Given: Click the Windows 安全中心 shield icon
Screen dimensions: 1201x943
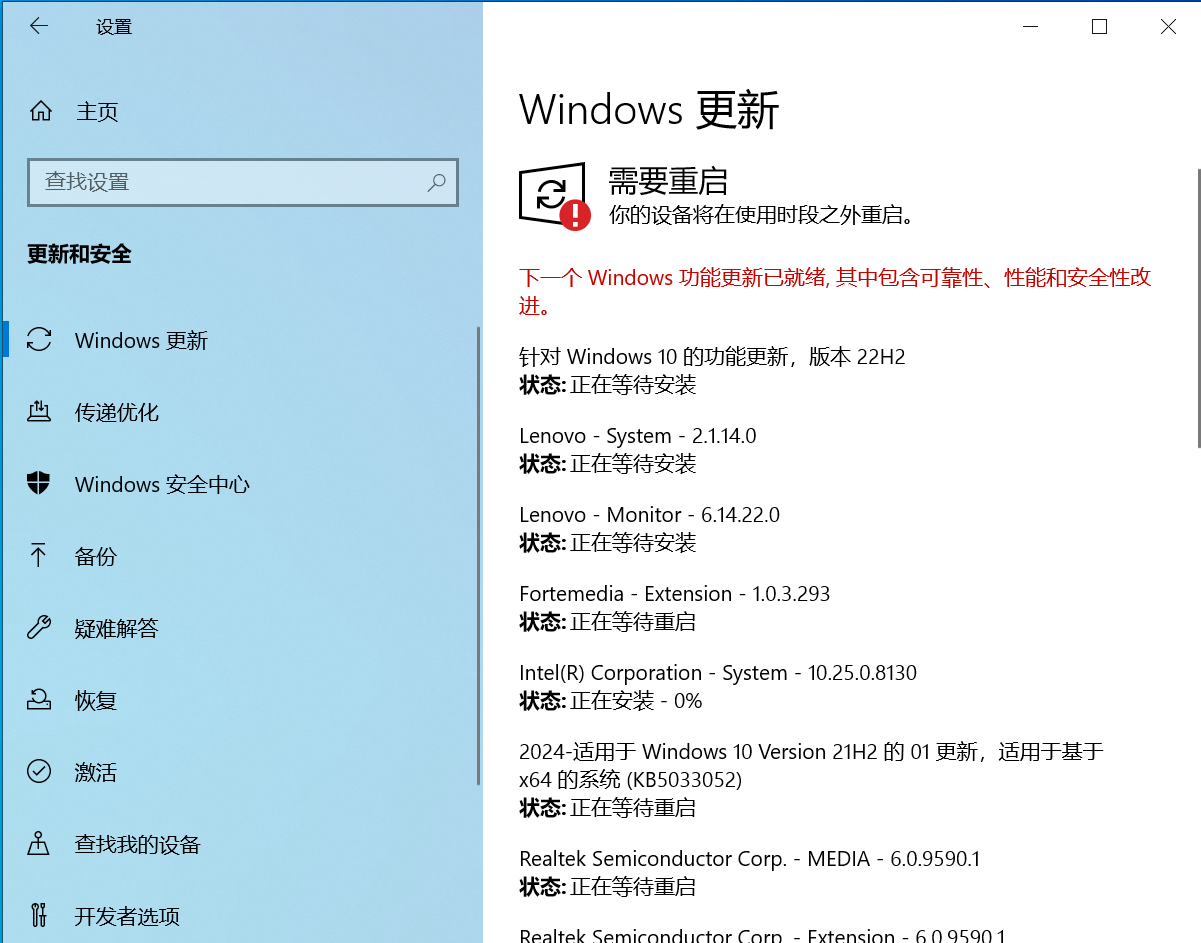Looking at the screenshot, I should 39,484.
